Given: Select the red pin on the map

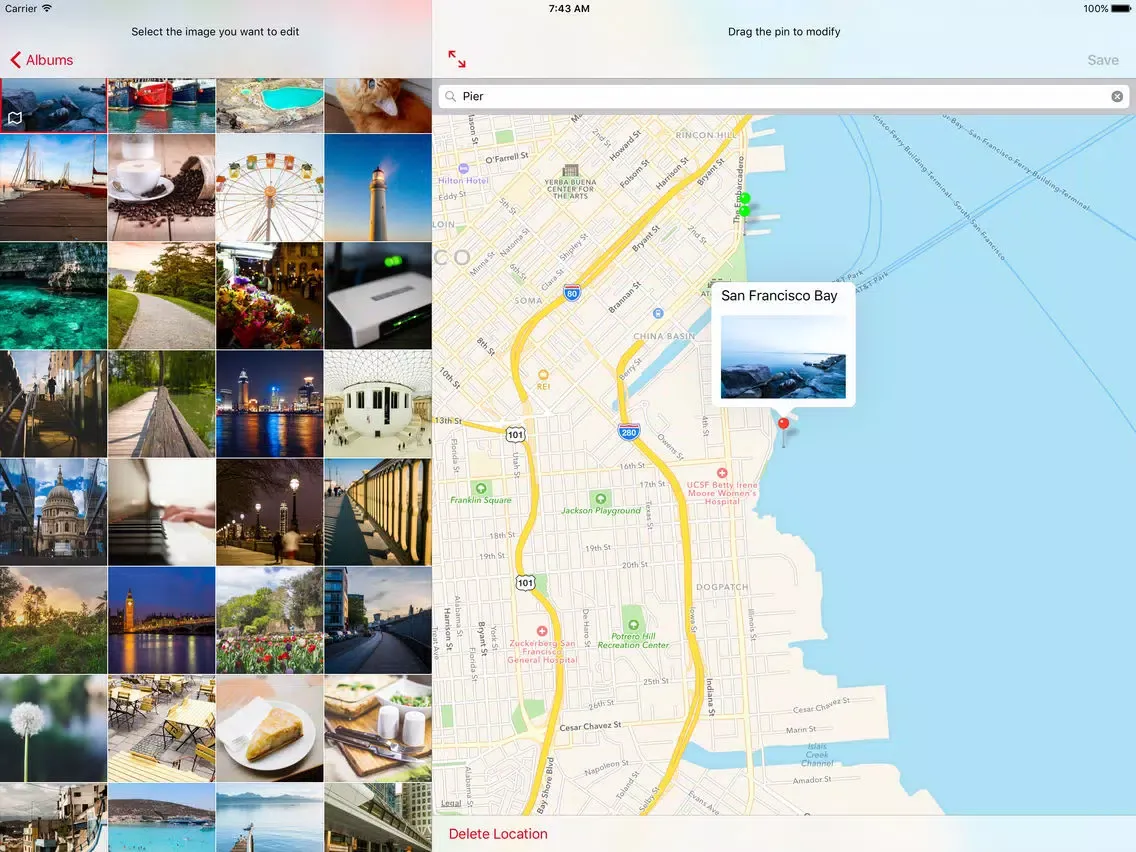Looking at the screenshot, I should point(783,423).
